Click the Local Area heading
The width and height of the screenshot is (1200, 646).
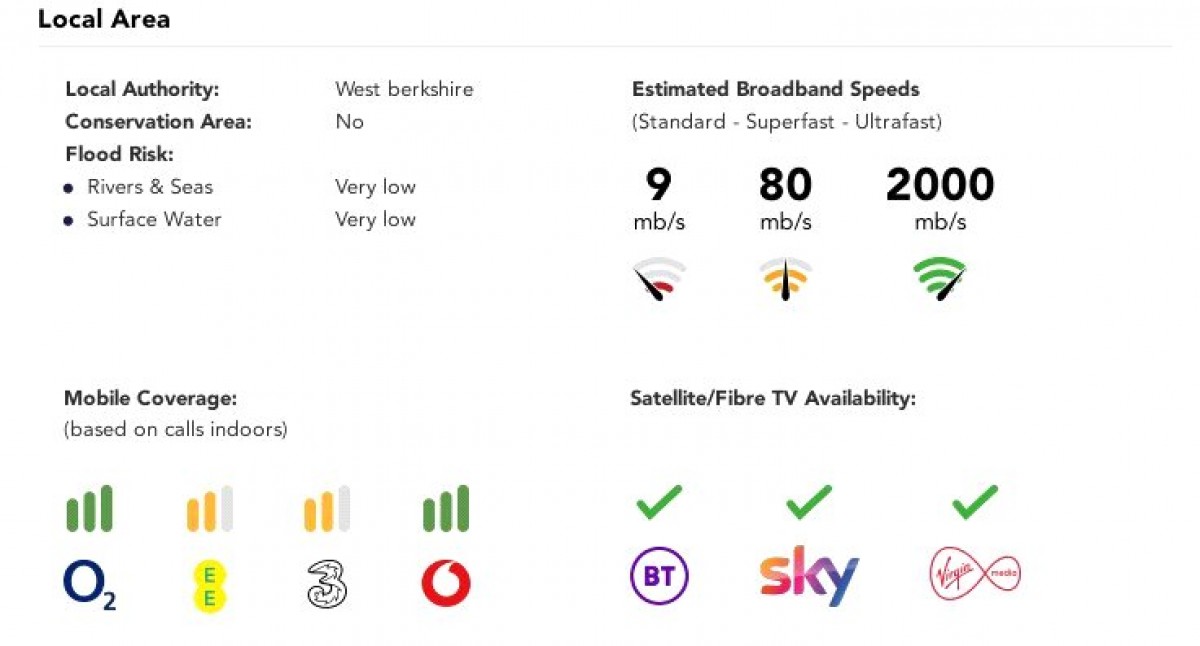click(104, 19)
